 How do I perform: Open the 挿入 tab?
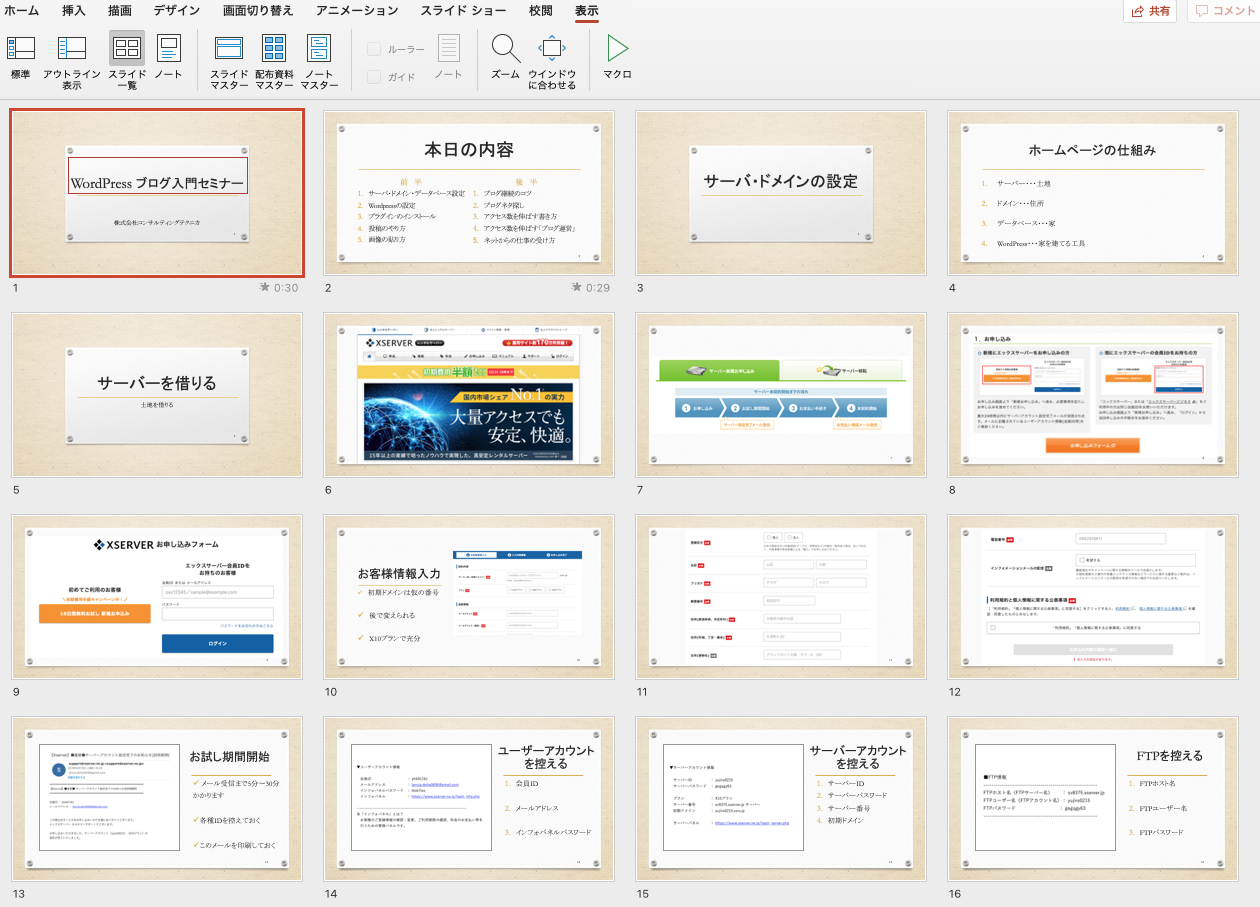74,11
